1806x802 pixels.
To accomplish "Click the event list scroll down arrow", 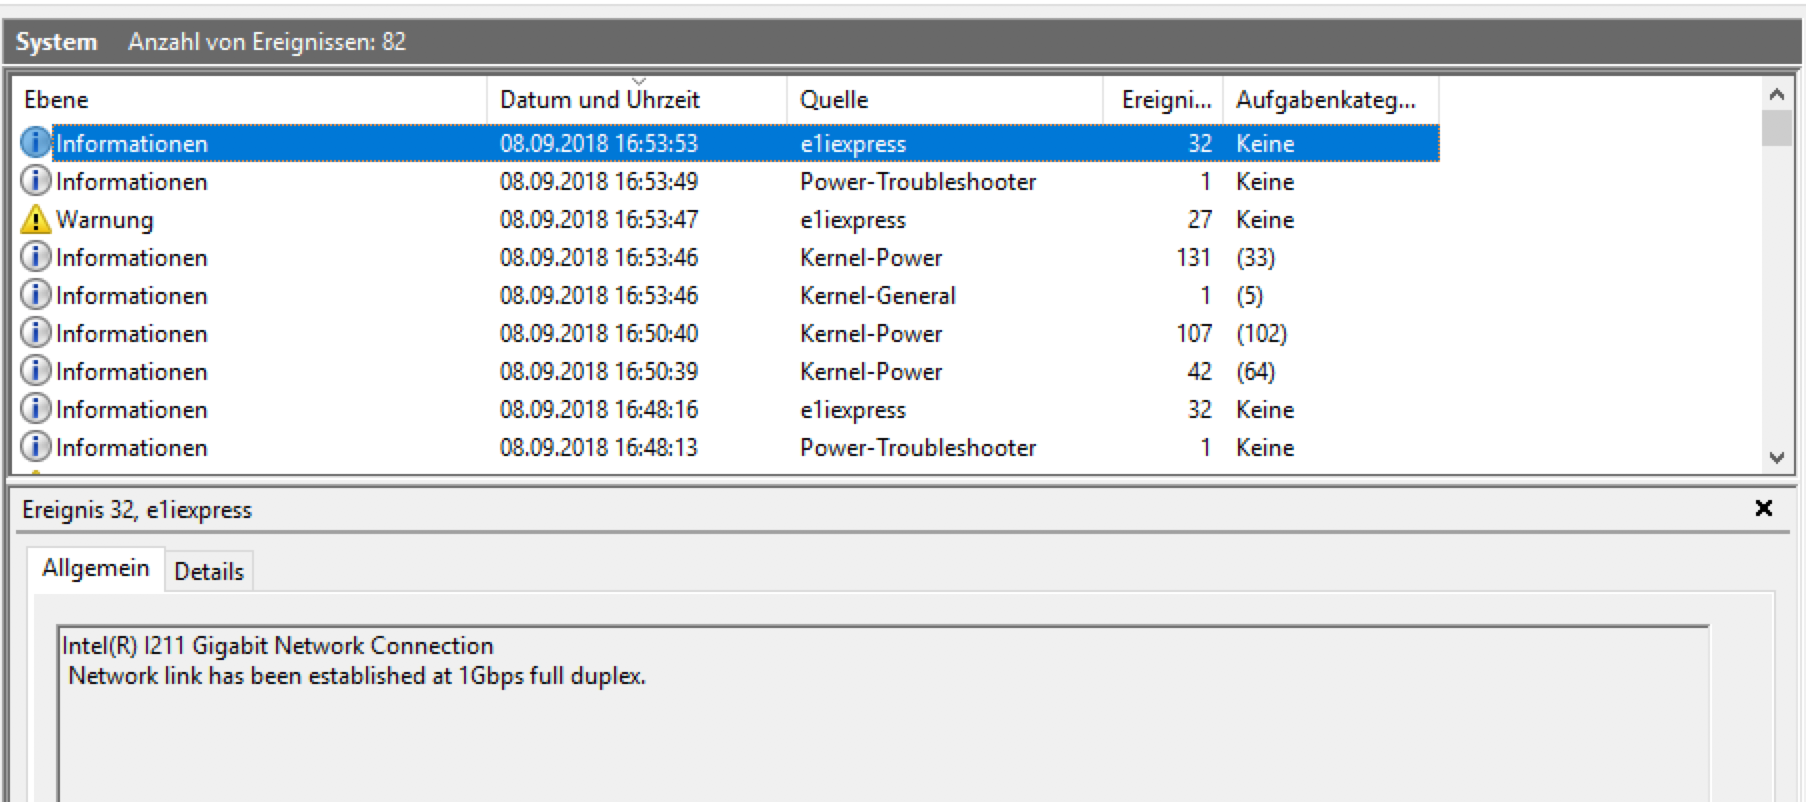I will pyautogui.click(x=1777, y=457).
